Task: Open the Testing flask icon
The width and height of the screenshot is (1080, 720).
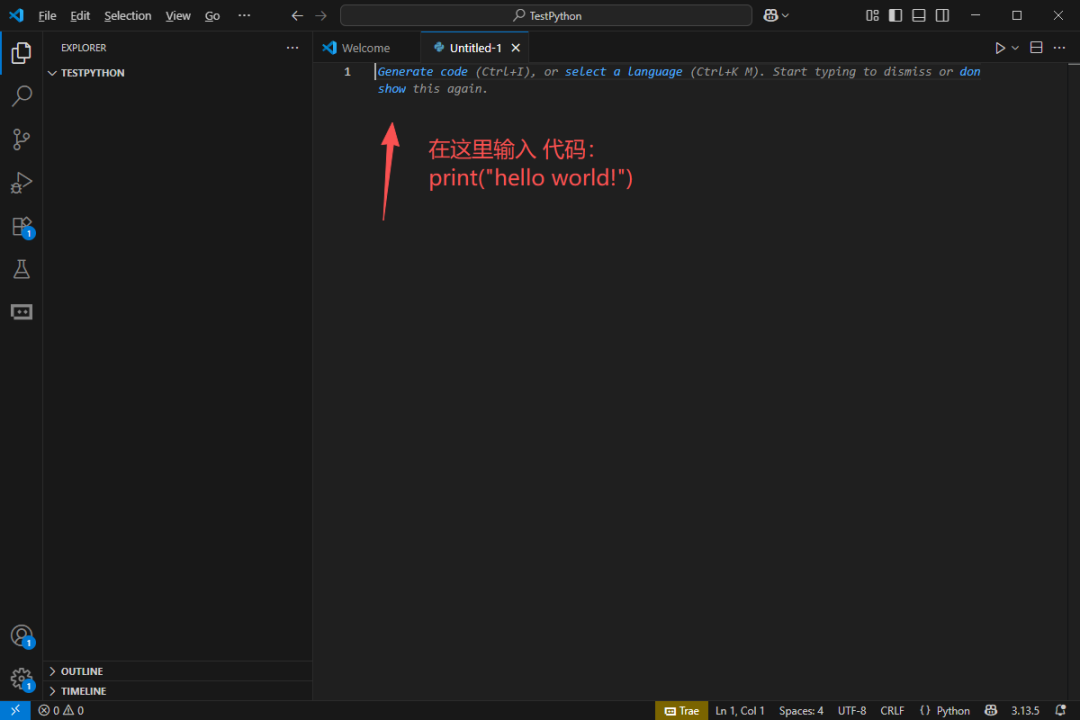Action: (x=21, y=269)
